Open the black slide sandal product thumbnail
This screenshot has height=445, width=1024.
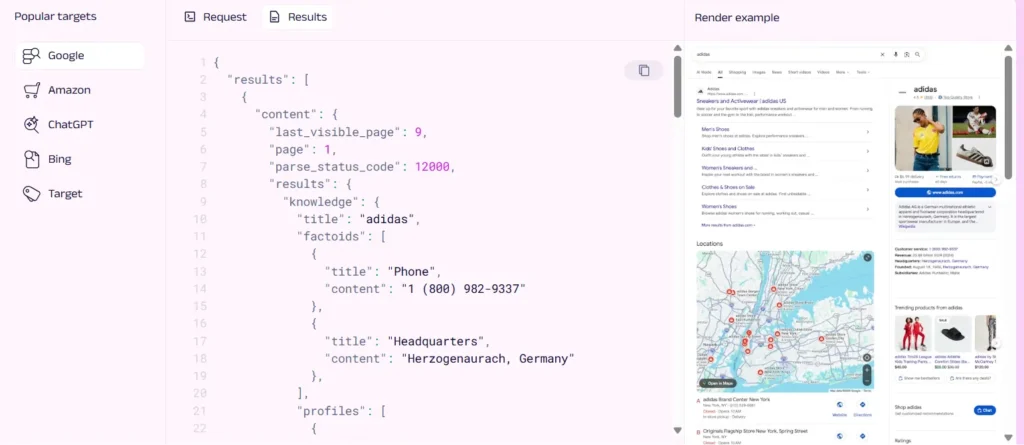(952, 334)
